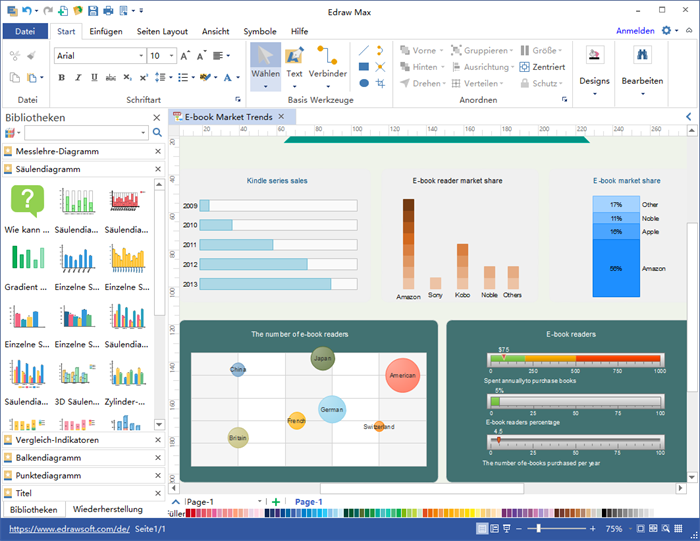The image size is (700, 541).
Task: Increase font size with larger A
Action: (x=185, y=56)
